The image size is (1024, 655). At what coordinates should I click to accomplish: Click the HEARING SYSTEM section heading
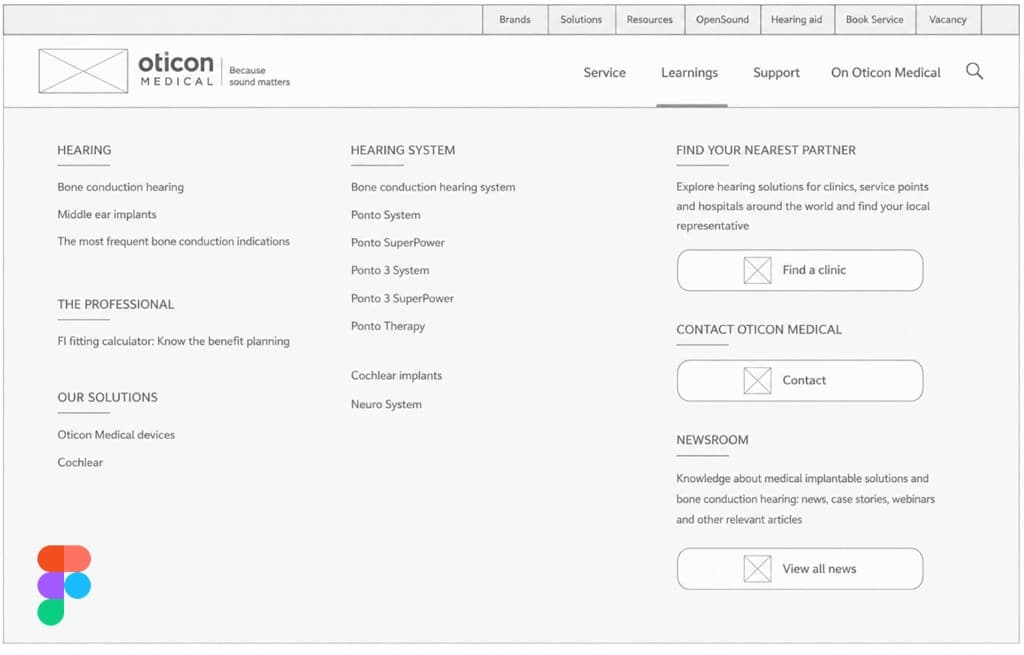point(403,150)
